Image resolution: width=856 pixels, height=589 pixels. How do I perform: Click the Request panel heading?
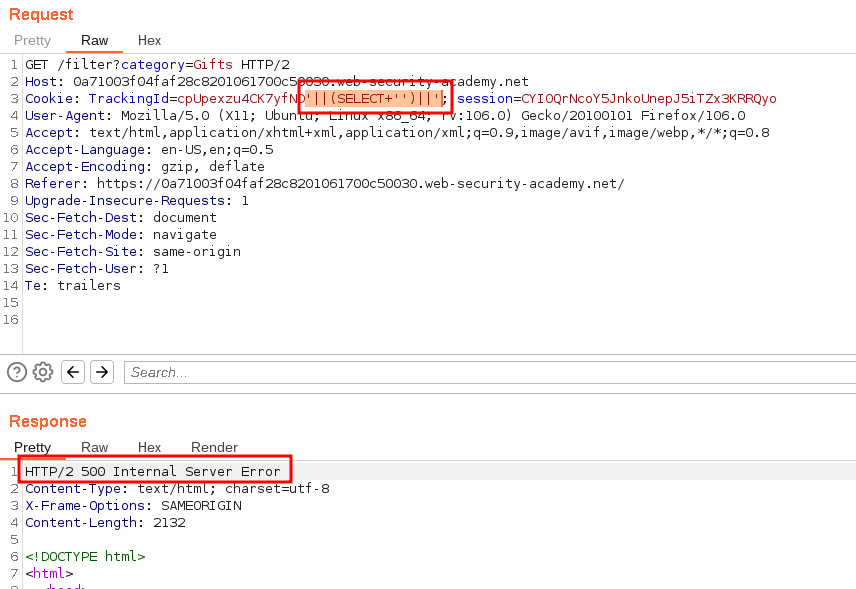click(41, 14)
